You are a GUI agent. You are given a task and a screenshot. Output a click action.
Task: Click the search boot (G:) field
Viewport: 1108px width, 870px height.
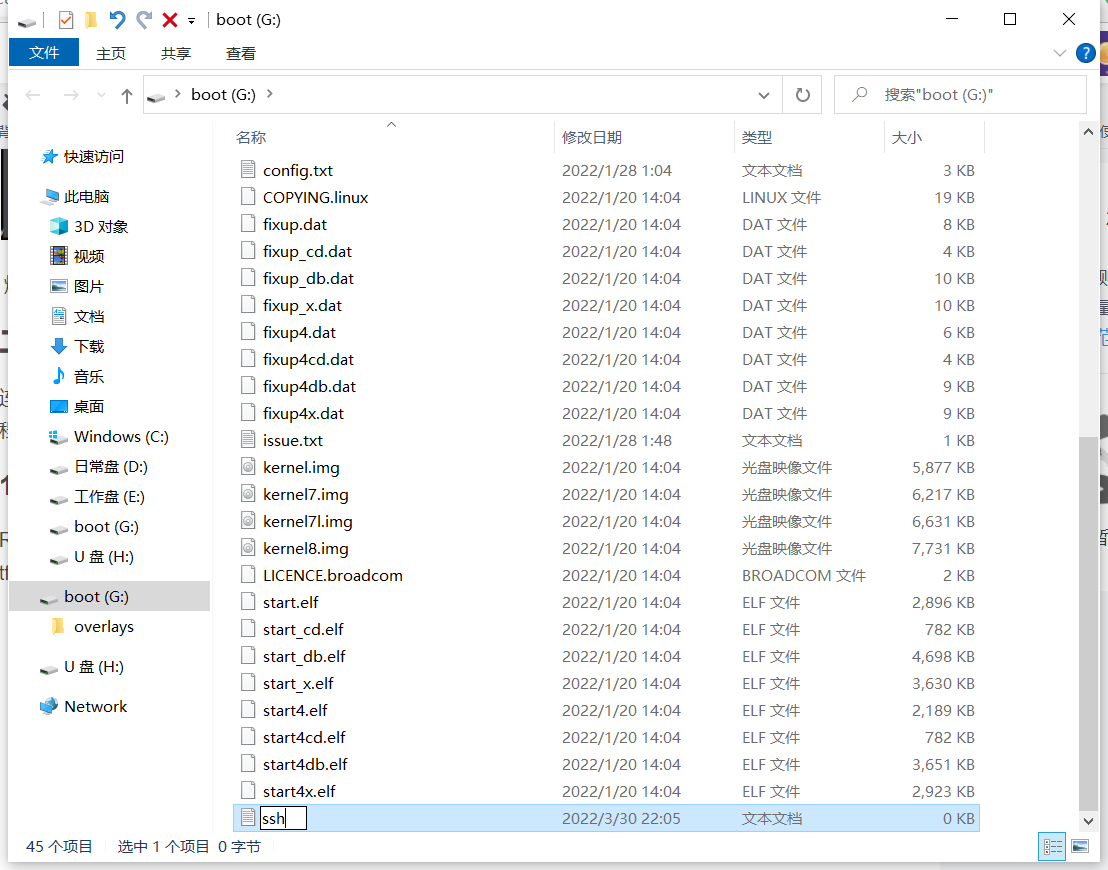[x=960, y=95]
